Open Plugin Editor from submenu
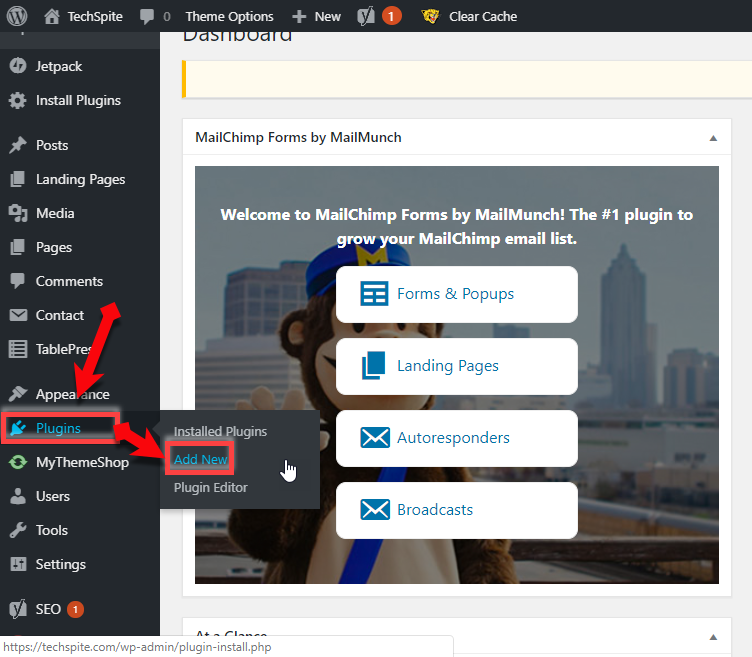 coord(210,487)
